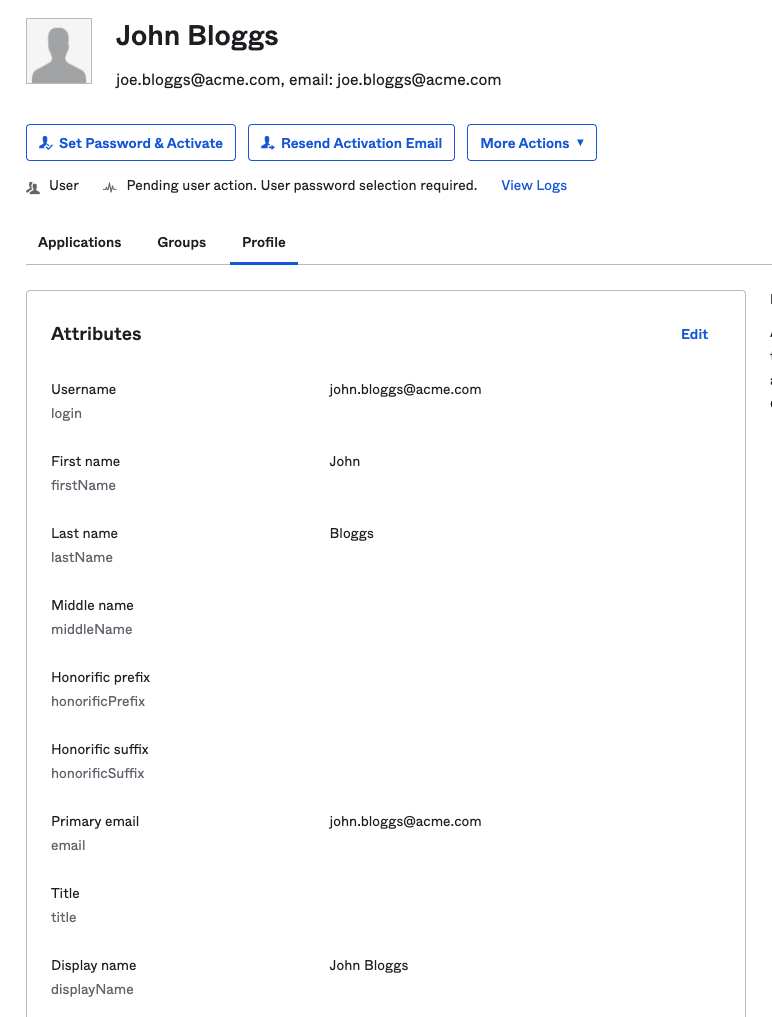The width and height of the screenshot is (772, 1017).
Task: Switch to the Applications tab
Action: (x=79, y=242)
